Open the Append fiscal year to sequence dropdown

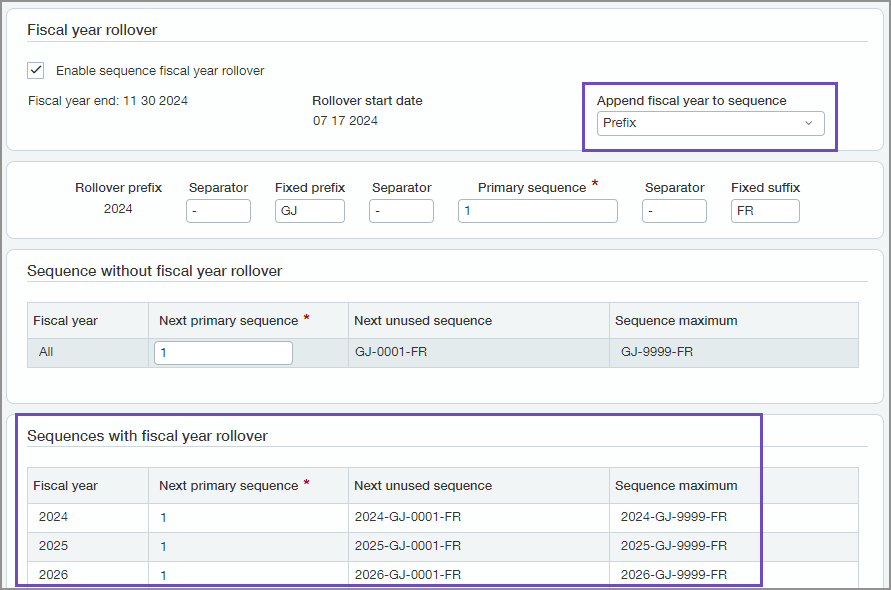[711, 121]
